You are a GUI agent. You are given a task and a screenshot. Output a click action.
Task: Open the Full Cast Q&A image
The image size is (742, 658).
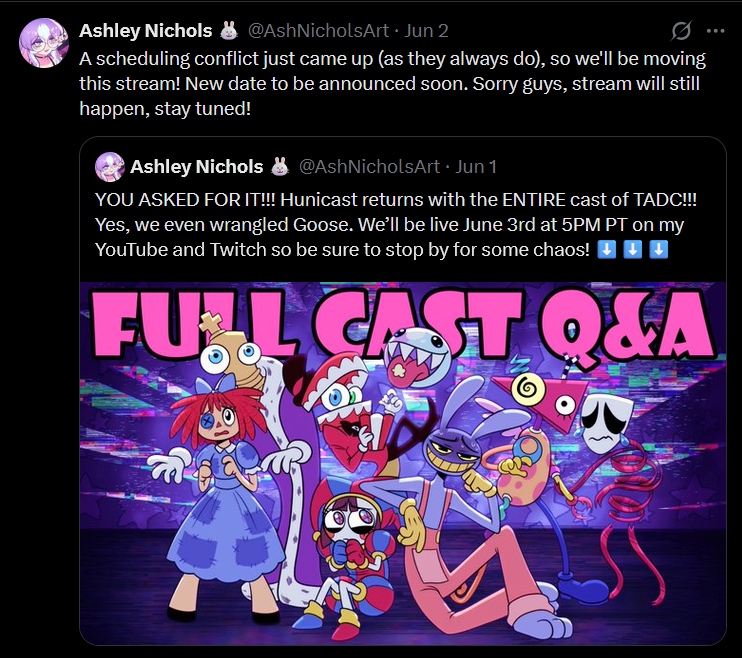click(403, 463)
